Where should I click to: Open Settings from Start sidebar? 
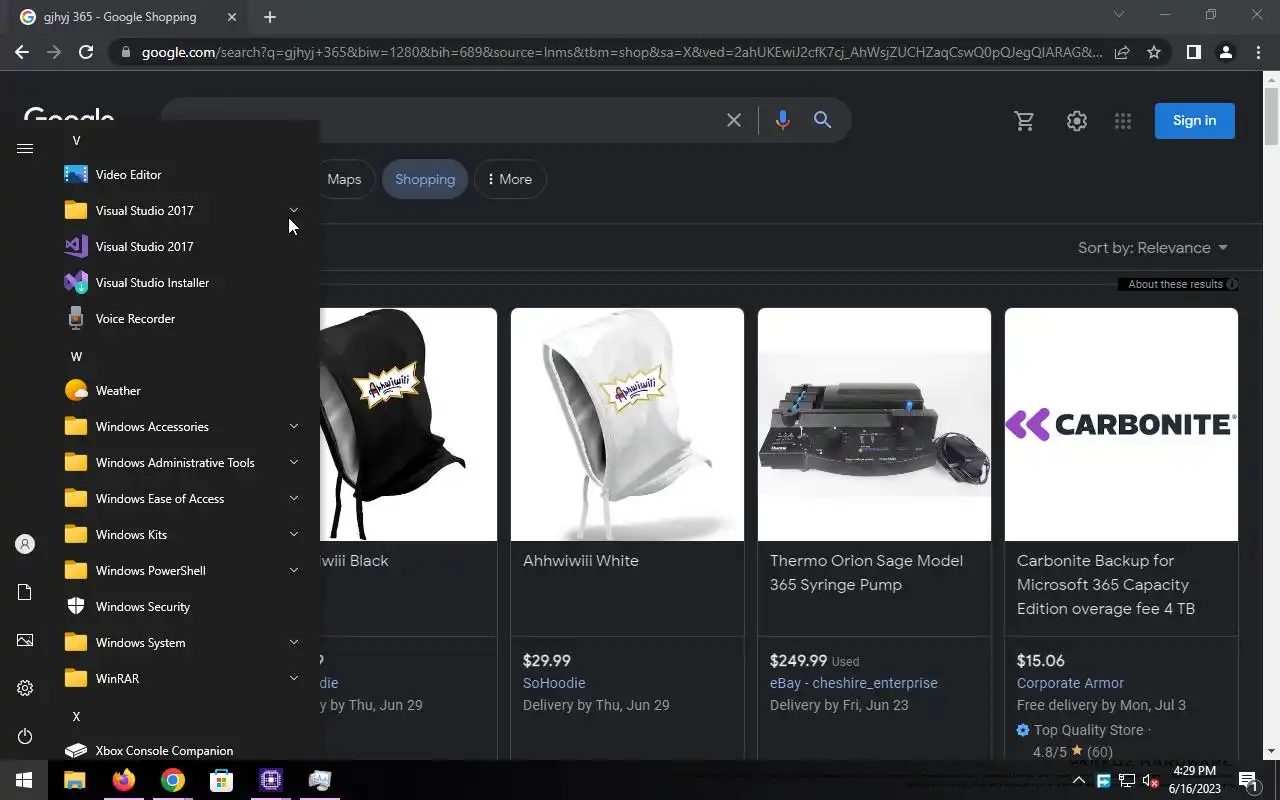point(25,688)
